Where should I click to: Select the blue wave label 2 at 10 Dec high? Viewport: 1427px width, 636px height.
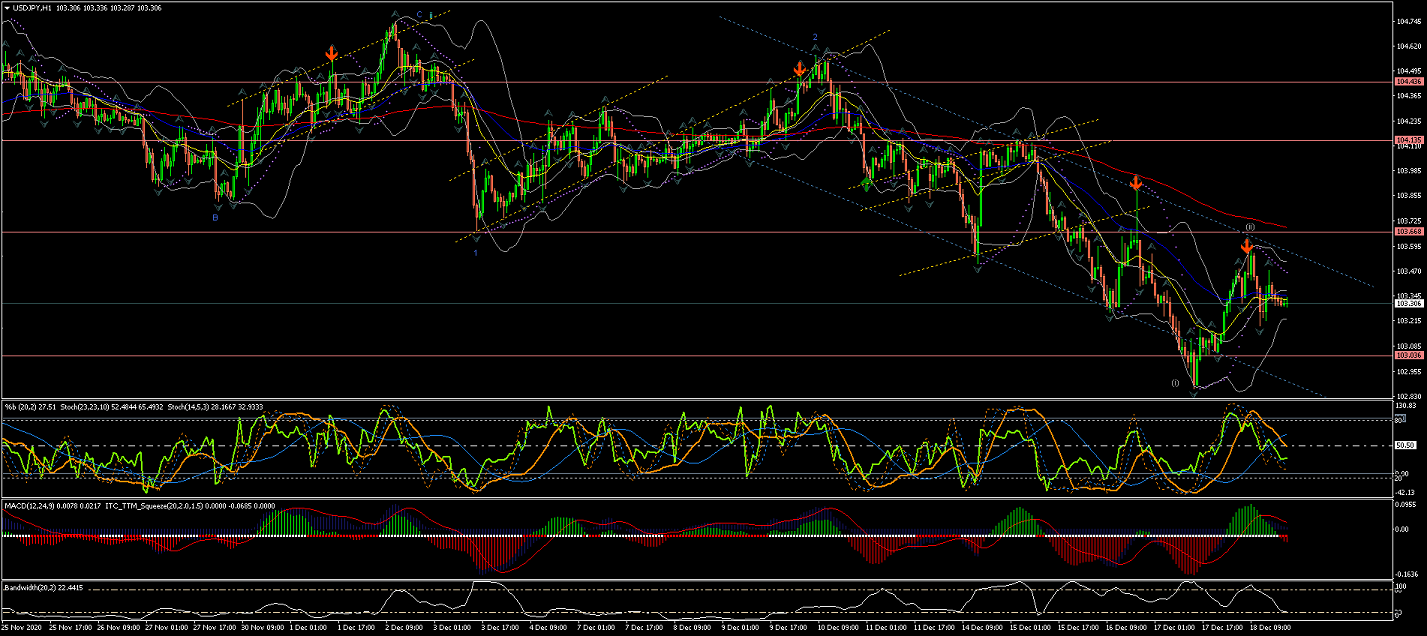pyautogui.click(x=815, y=37)
